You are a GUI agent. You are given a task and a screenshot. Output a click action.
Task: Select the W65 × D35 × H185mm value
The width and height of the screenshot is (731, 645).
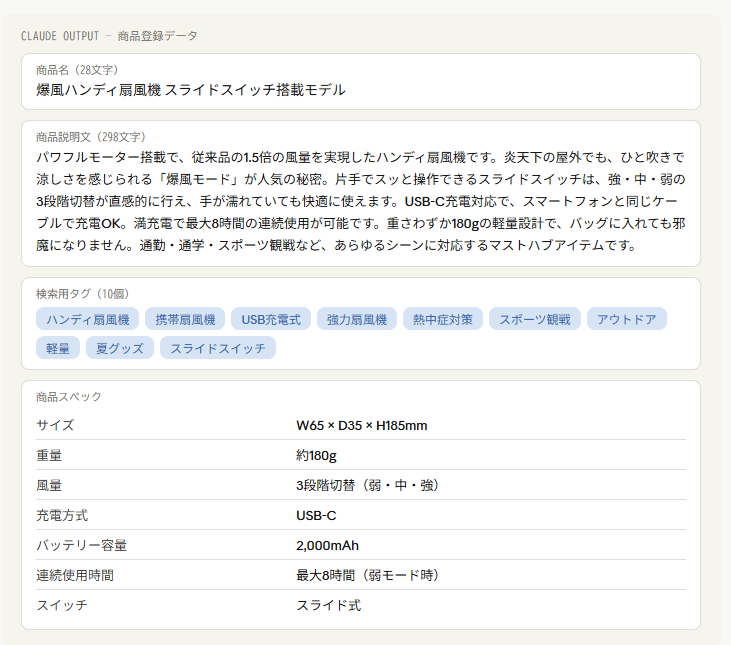[x=362, y=425]
